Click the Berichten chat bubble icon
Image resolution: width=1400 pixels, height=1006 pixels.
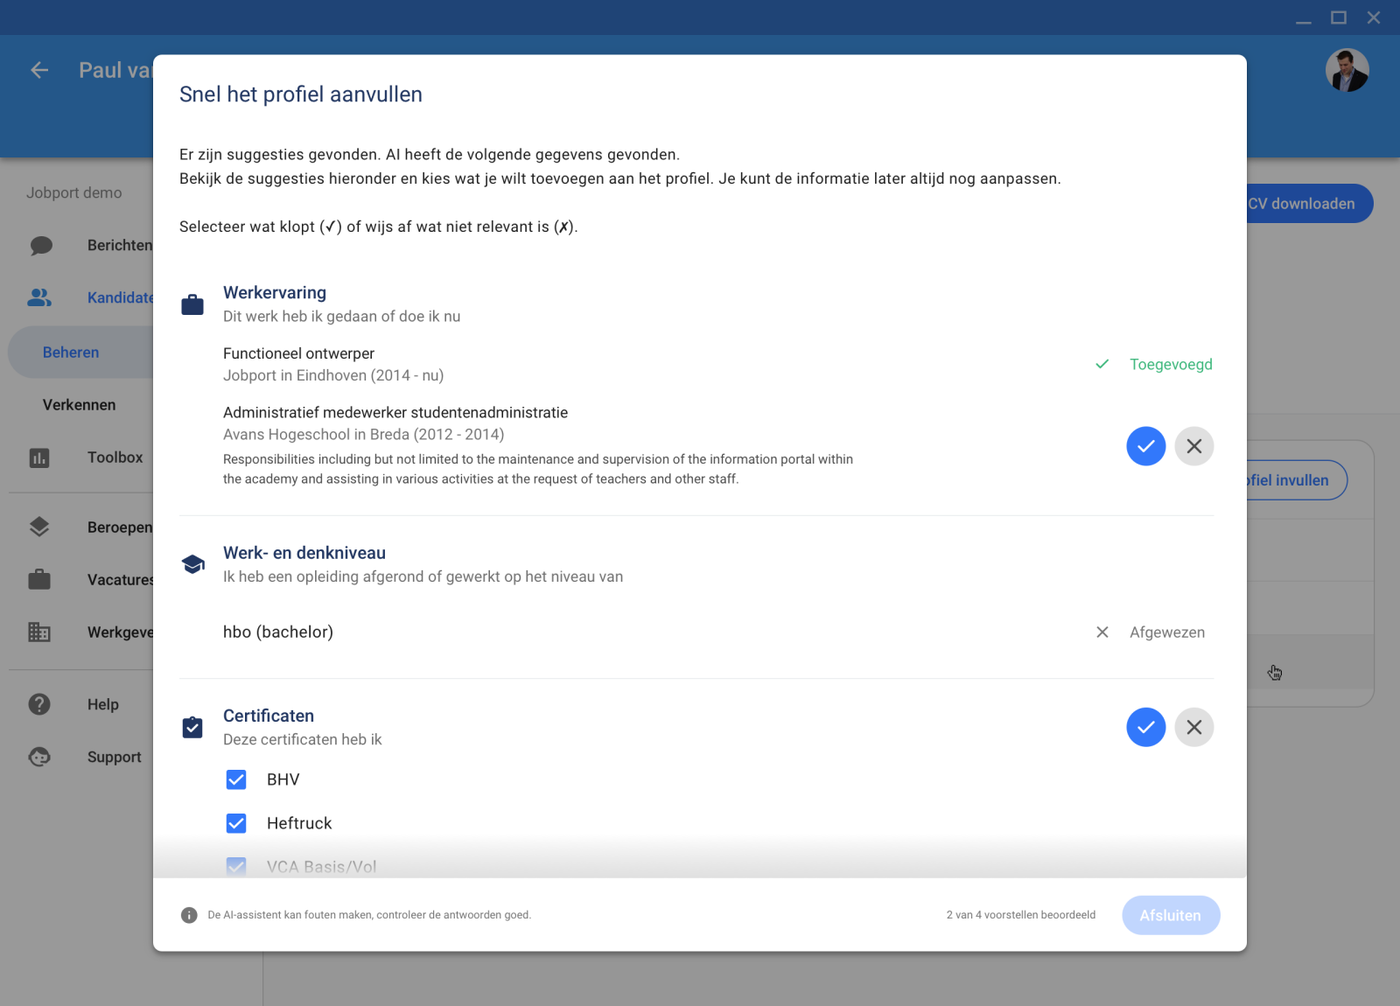[41, 246]
